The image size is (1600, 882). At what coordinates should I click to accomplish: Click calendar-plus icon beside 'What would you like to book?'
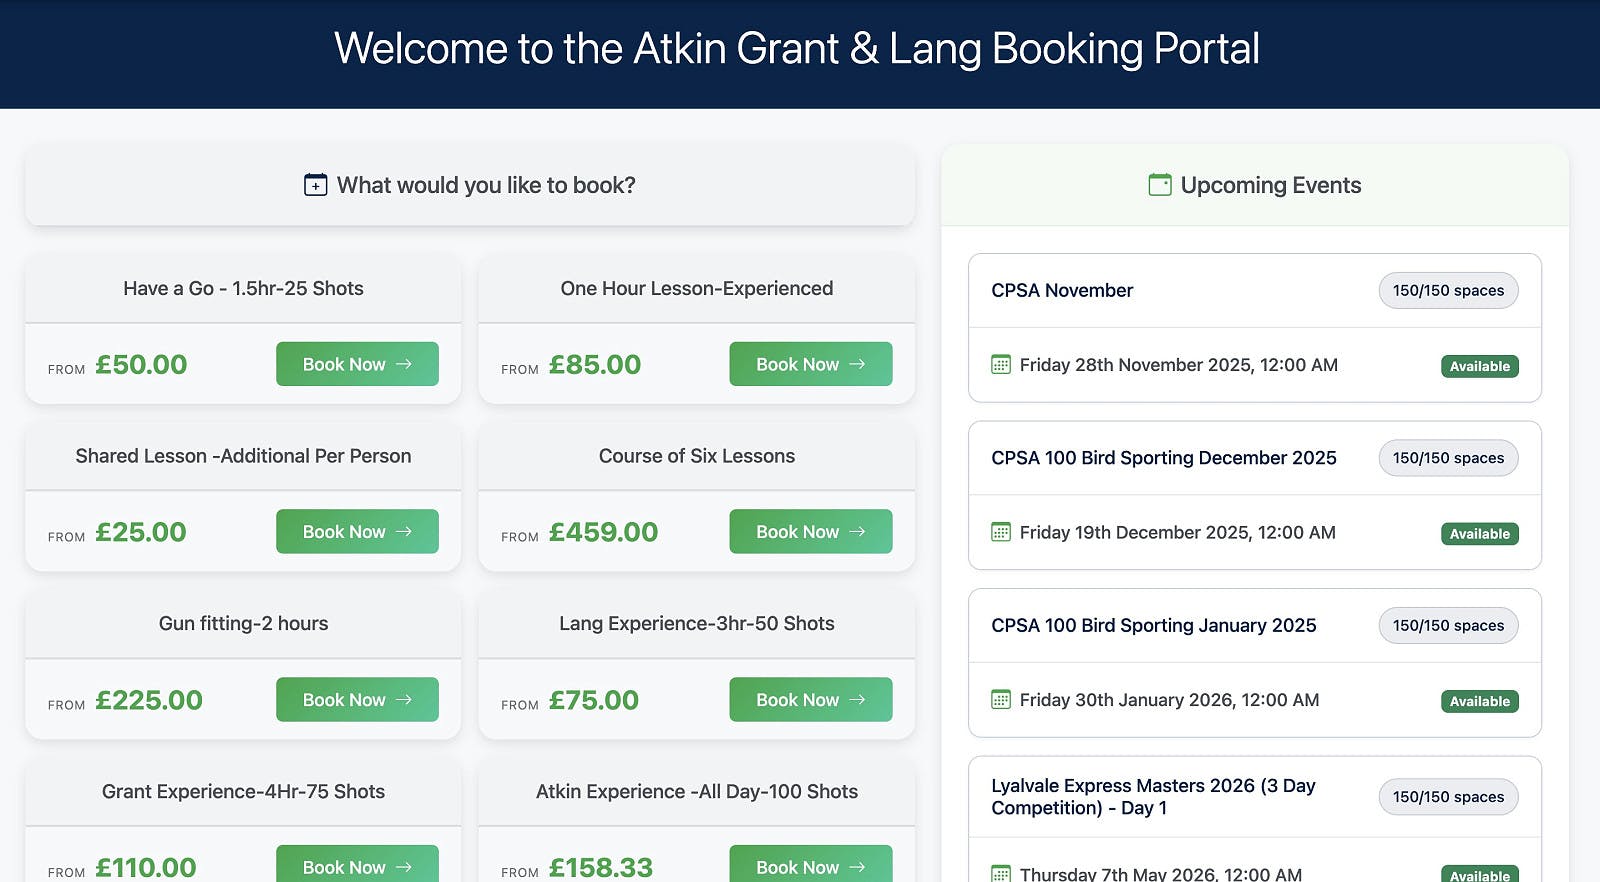tap(315, 185)
